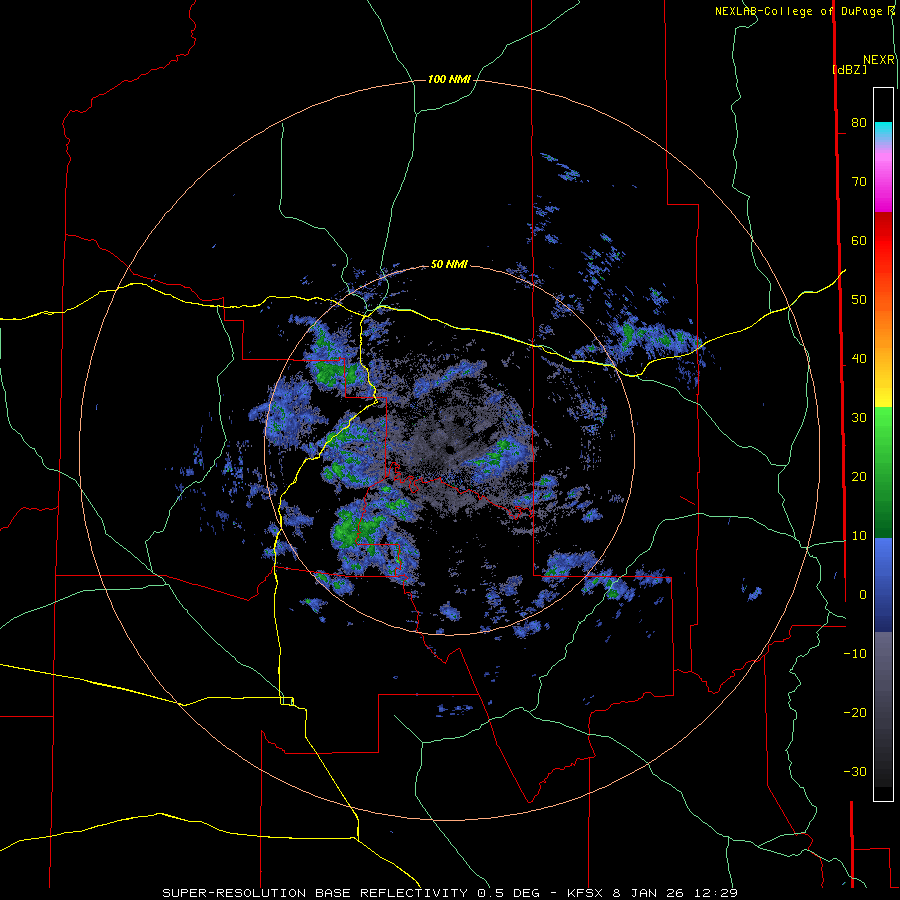Click the 50 NMI range ring label

point(449,264)
